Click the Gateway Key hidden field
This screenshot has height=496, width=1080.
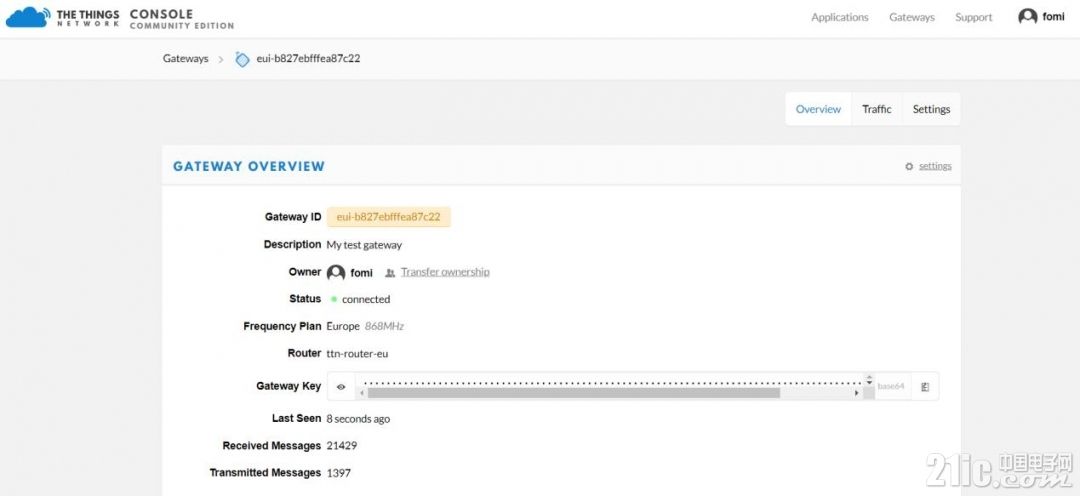tap(612, 382)
